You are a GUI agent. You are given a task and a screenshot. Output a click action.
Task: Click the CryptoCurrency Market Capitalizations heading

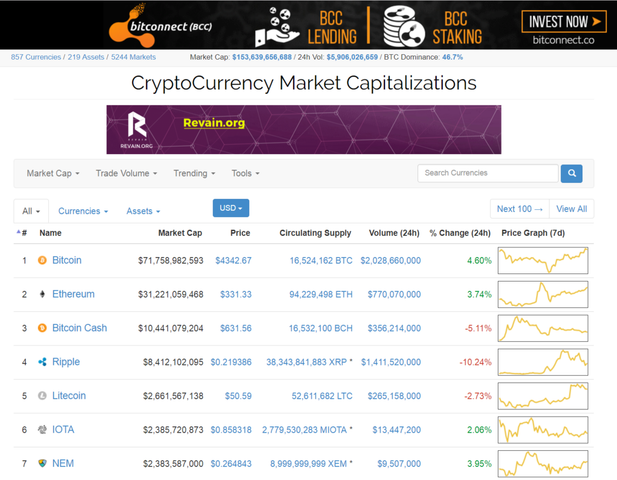(x=304, y=83)
